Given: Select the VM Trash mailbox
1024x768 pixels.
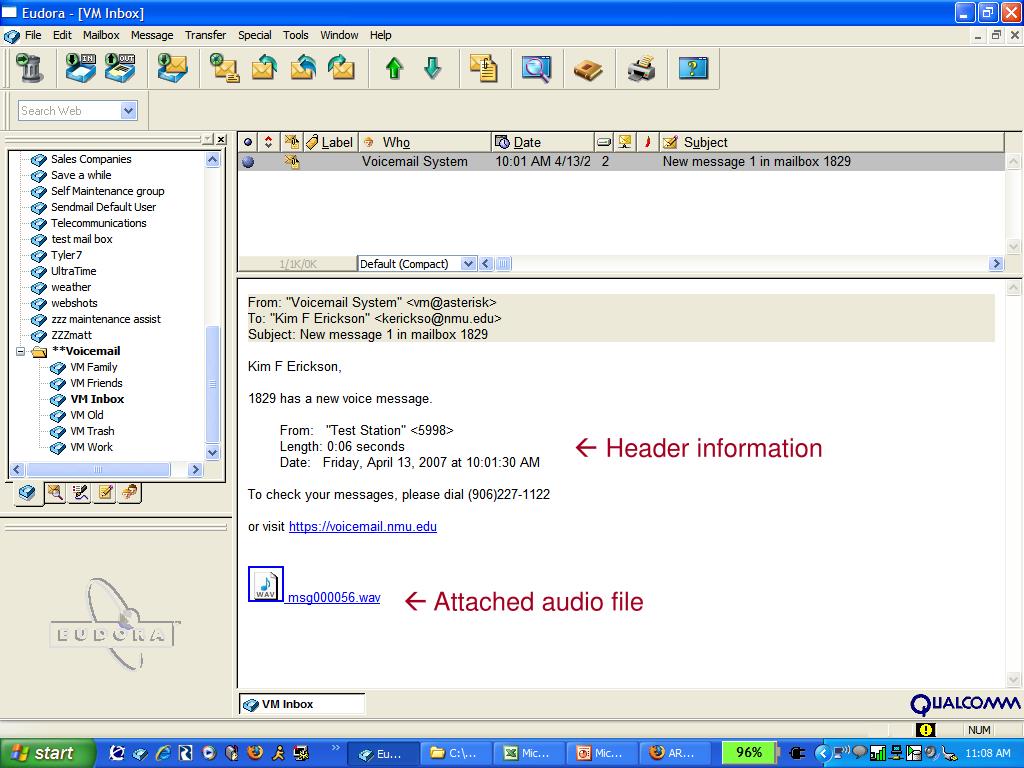Looking at the screenshot, I should coord(92,431).
